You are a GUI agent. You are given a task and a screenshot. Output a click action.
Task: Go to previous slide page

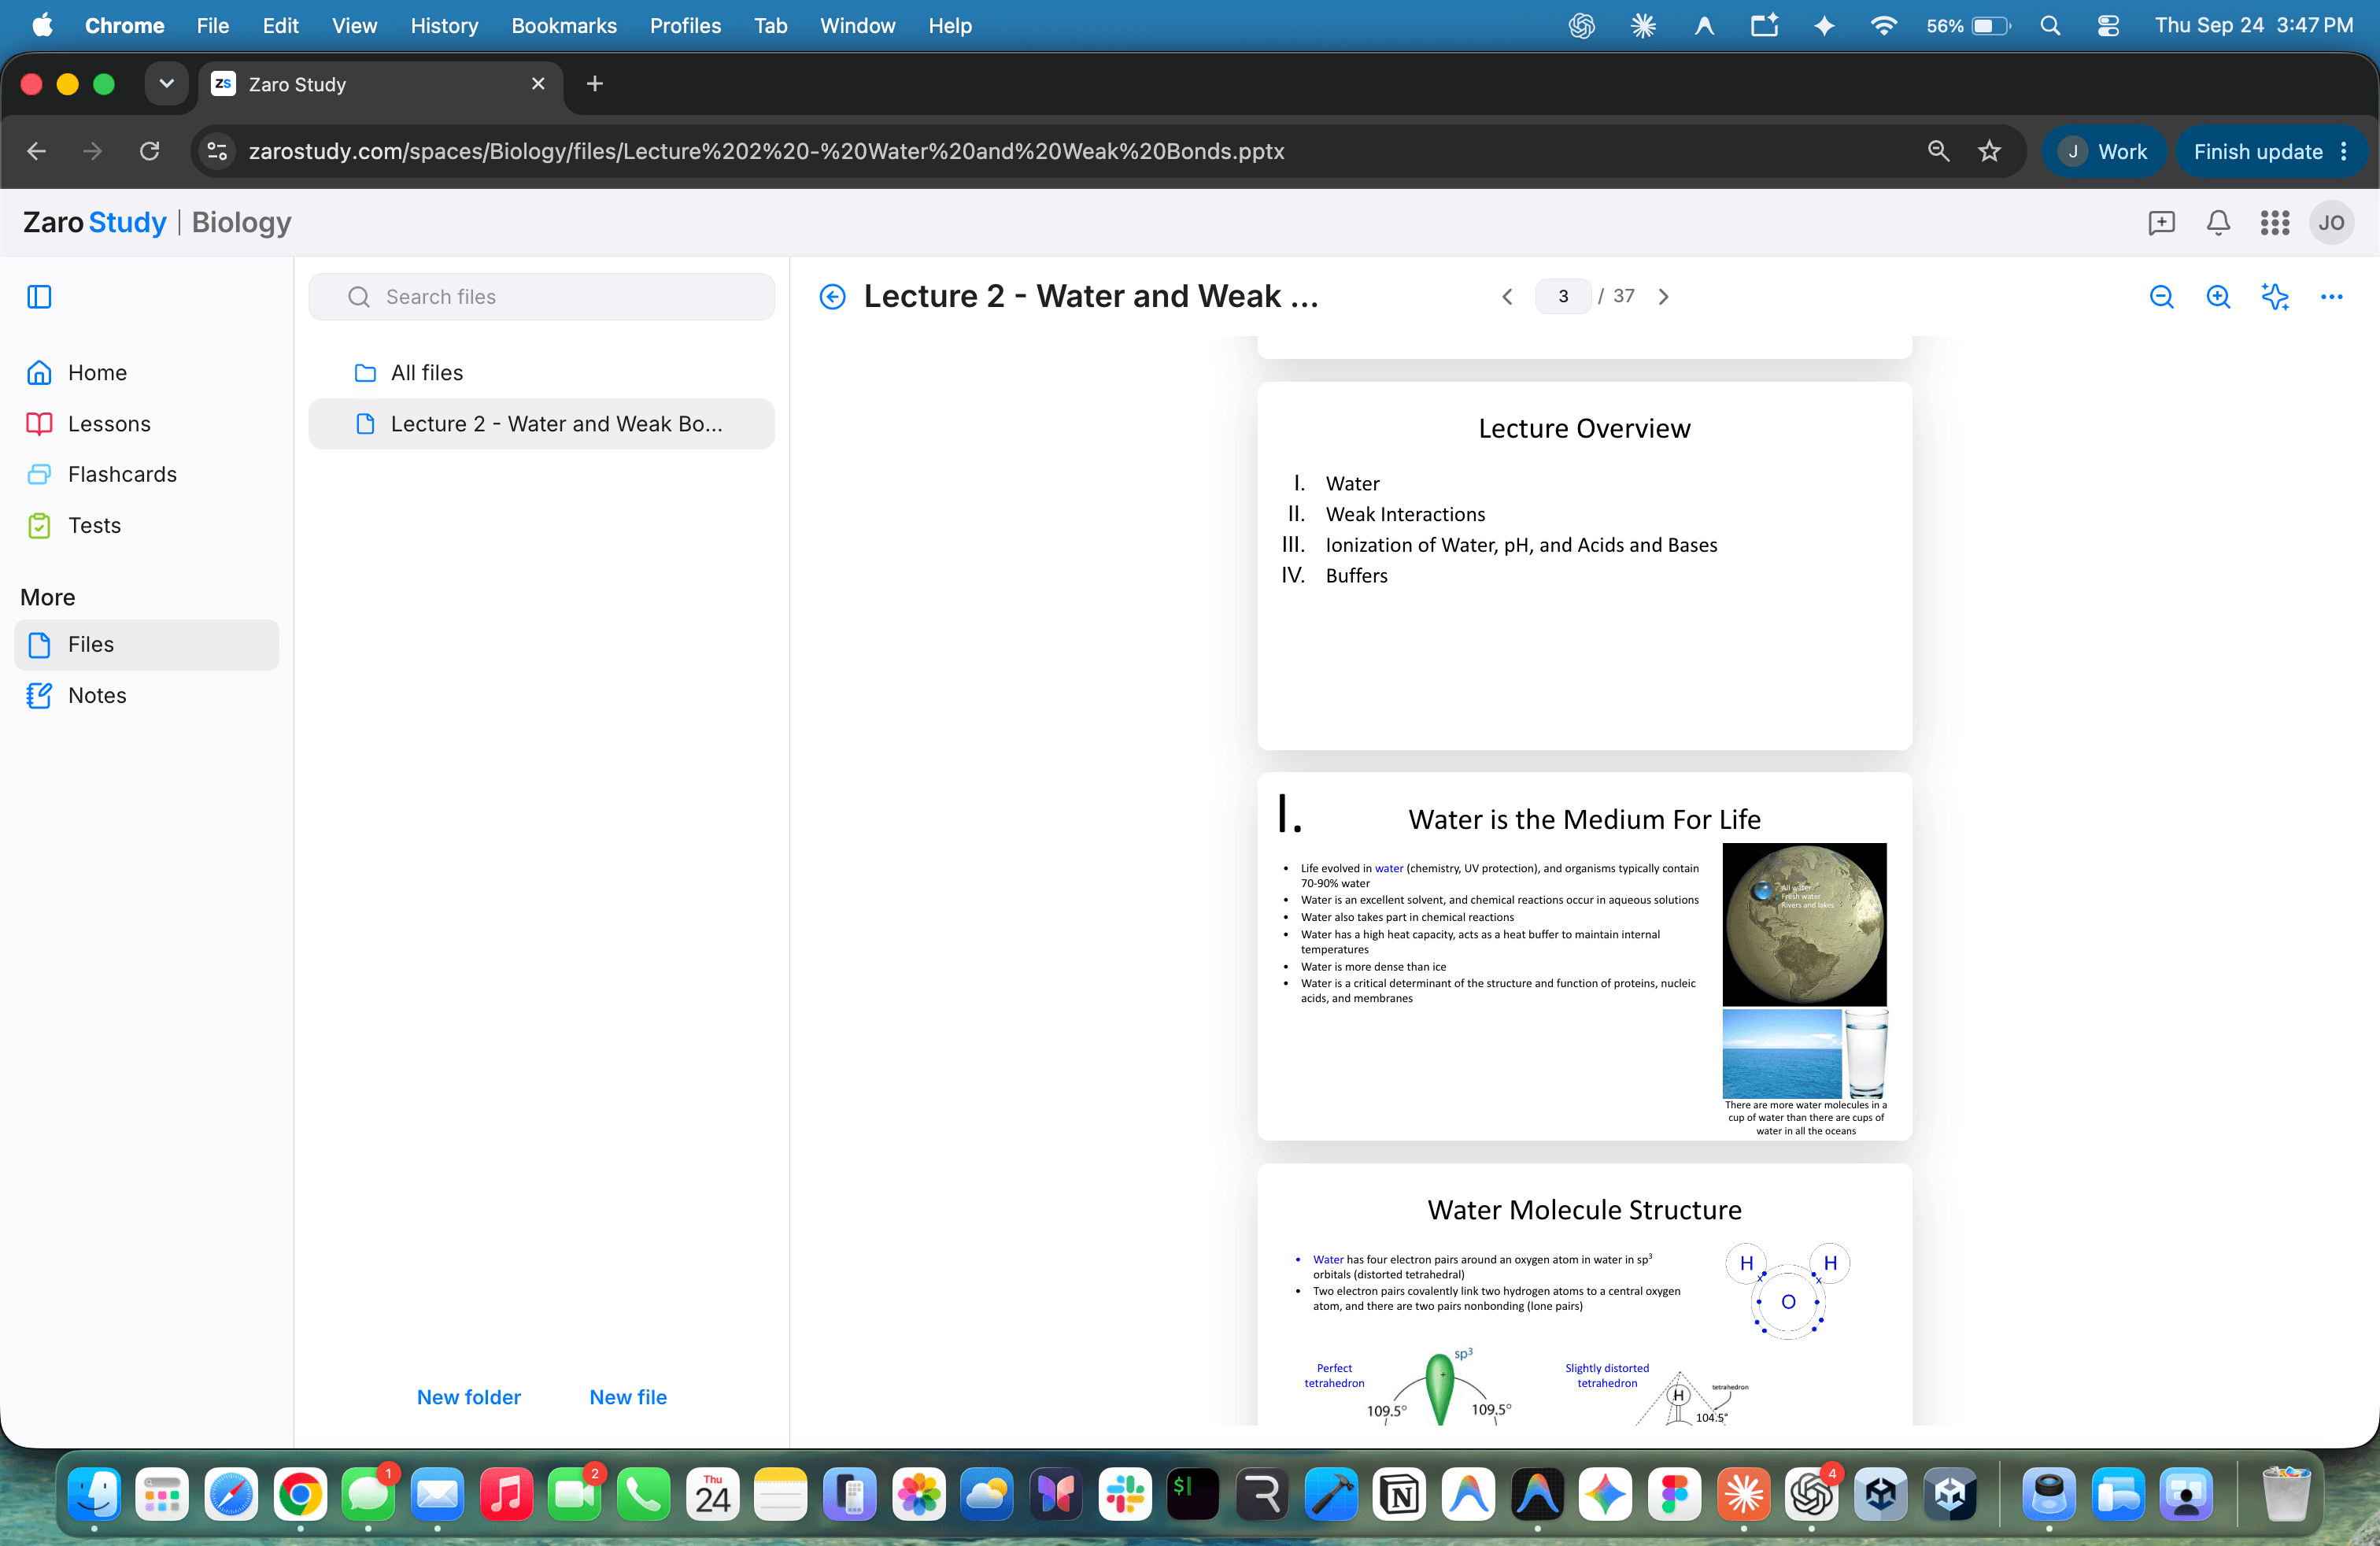1507,297
